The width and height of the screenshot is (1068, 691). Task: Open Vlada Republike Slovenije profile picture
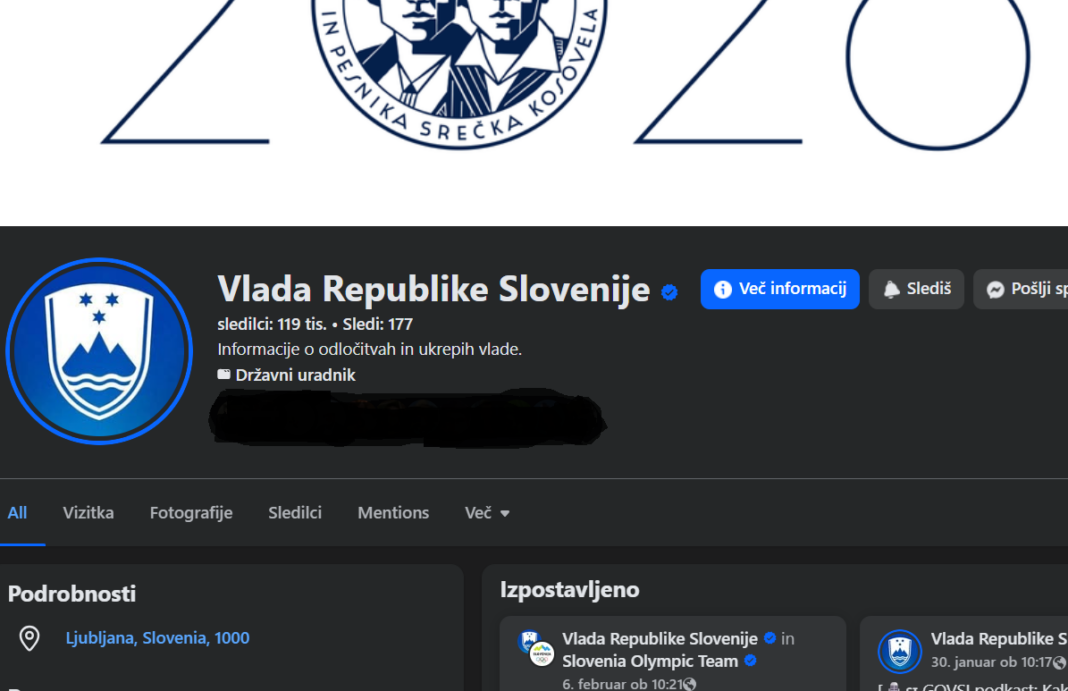pyautogui.click(x=99, y=351)
